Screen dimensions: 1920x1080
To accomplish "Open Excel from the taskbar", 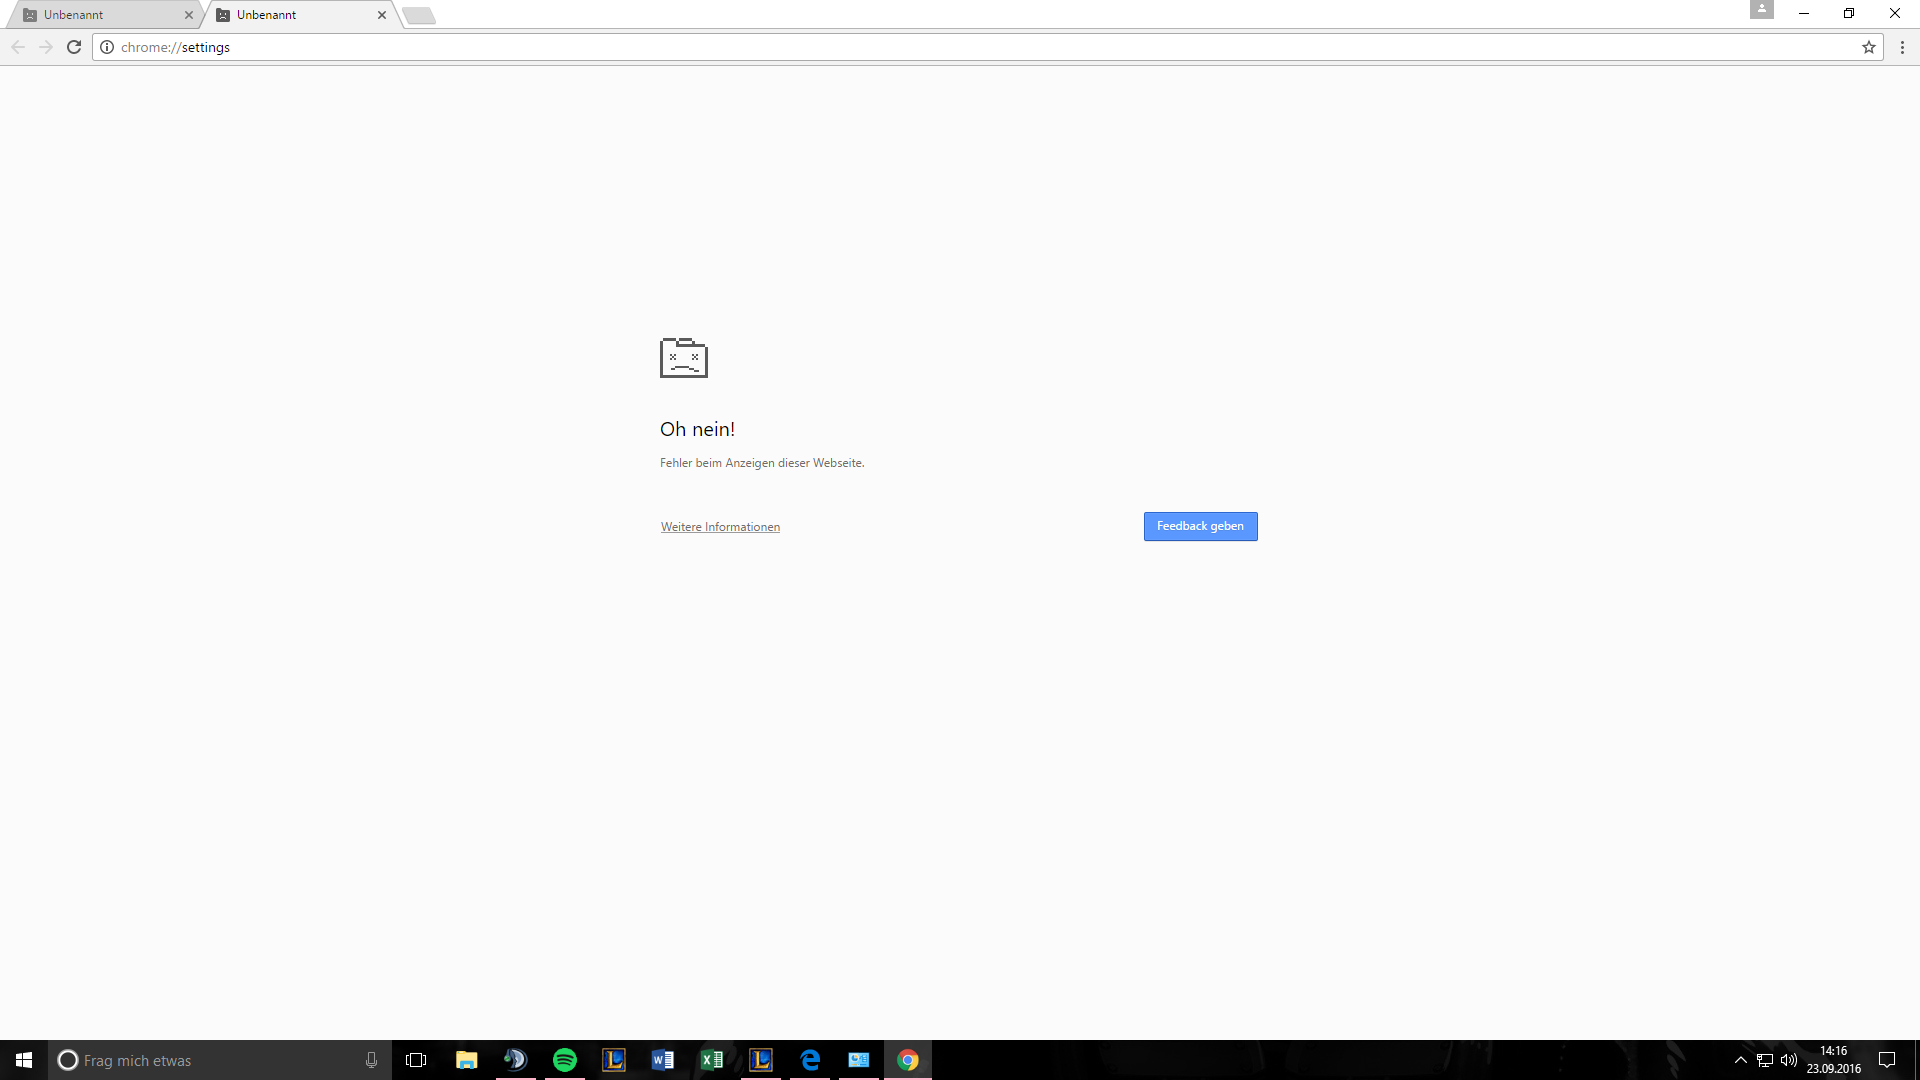I will pyautogui.click(x=712, y=1060).
